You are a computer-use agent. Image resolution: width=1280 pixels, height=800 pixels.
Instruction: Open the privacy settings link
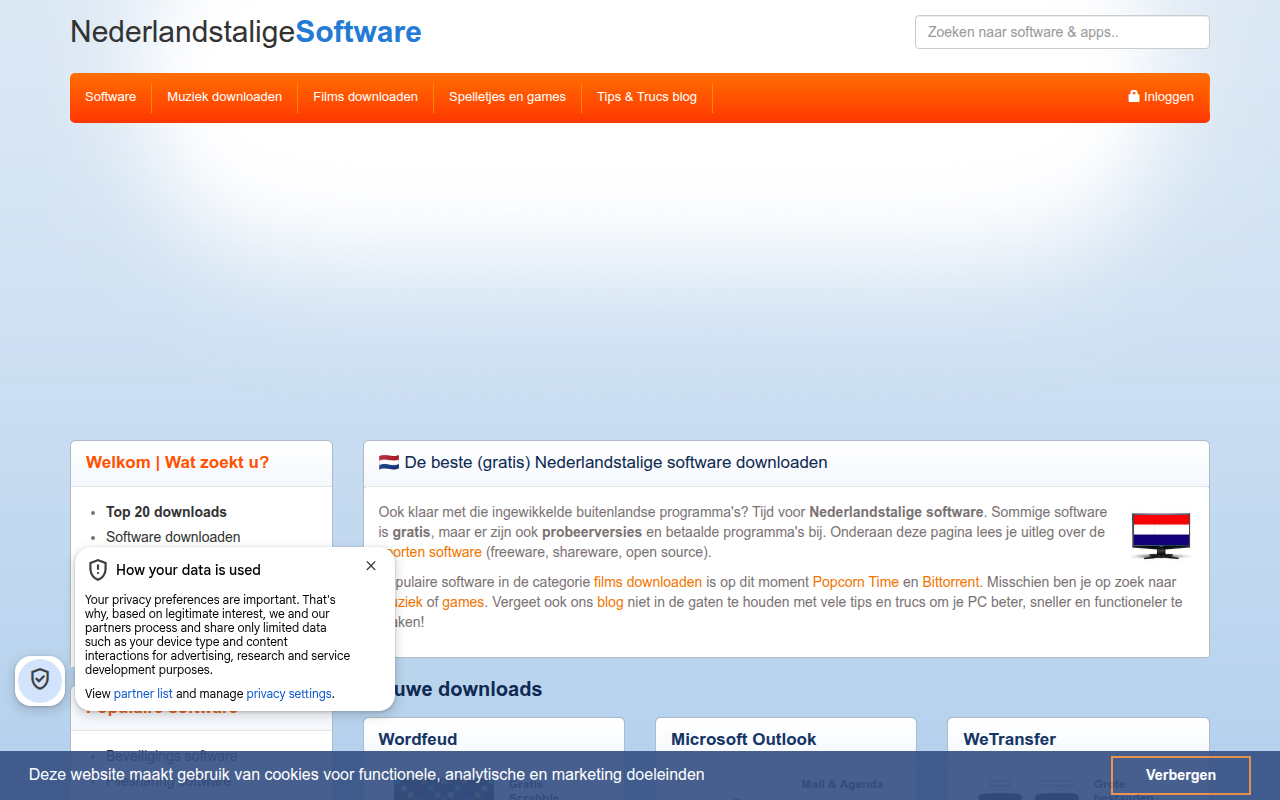click(289, 694)
